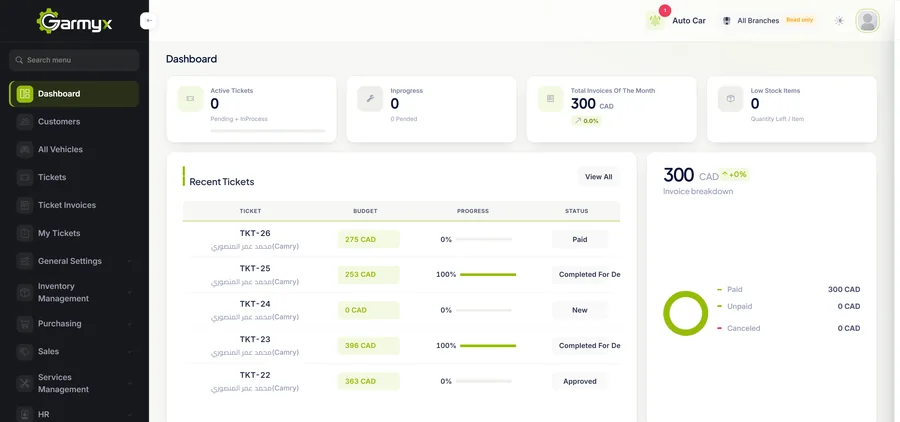Click the All Branches building icon
This screenshot has height=422, width=900.
[727, 21]
